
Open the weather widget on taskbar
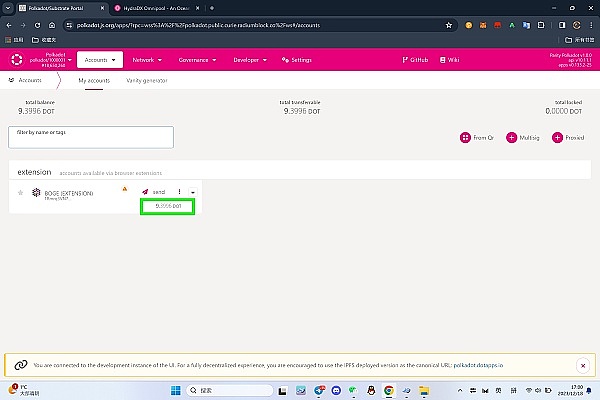24,390
